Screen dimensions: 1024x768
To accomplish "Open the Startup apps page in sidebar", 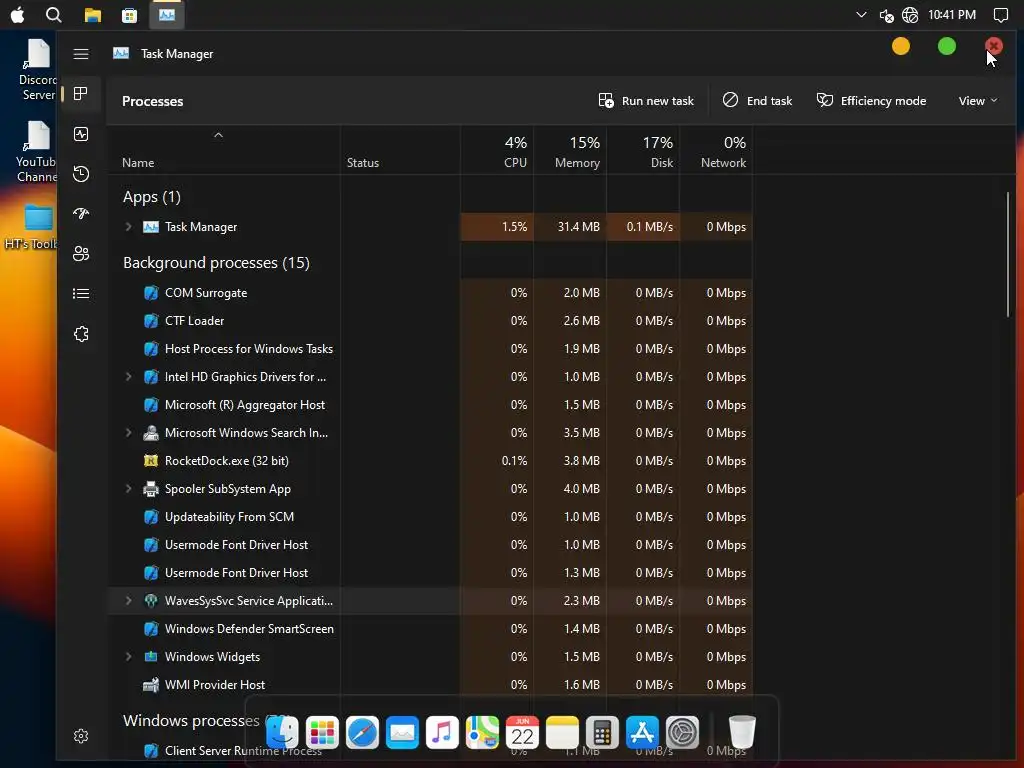I will (x=81, y=214).
